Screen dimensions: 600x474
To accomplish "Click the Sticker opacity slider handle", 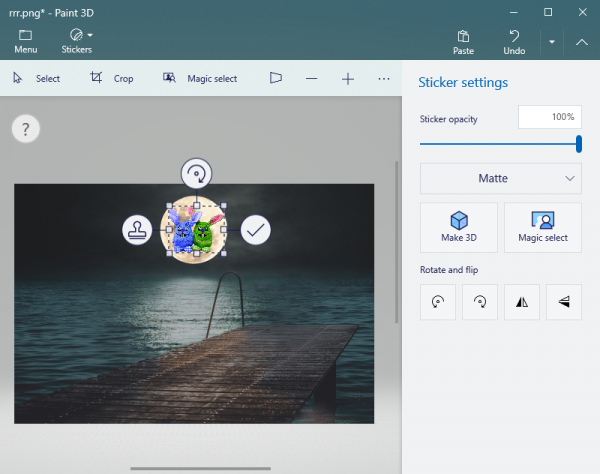I will click(579, 144).
